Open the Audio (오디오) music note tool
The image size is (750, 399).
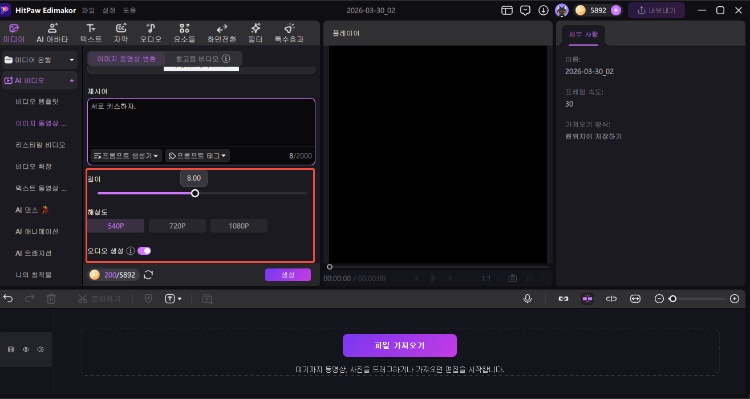(151, 33)
